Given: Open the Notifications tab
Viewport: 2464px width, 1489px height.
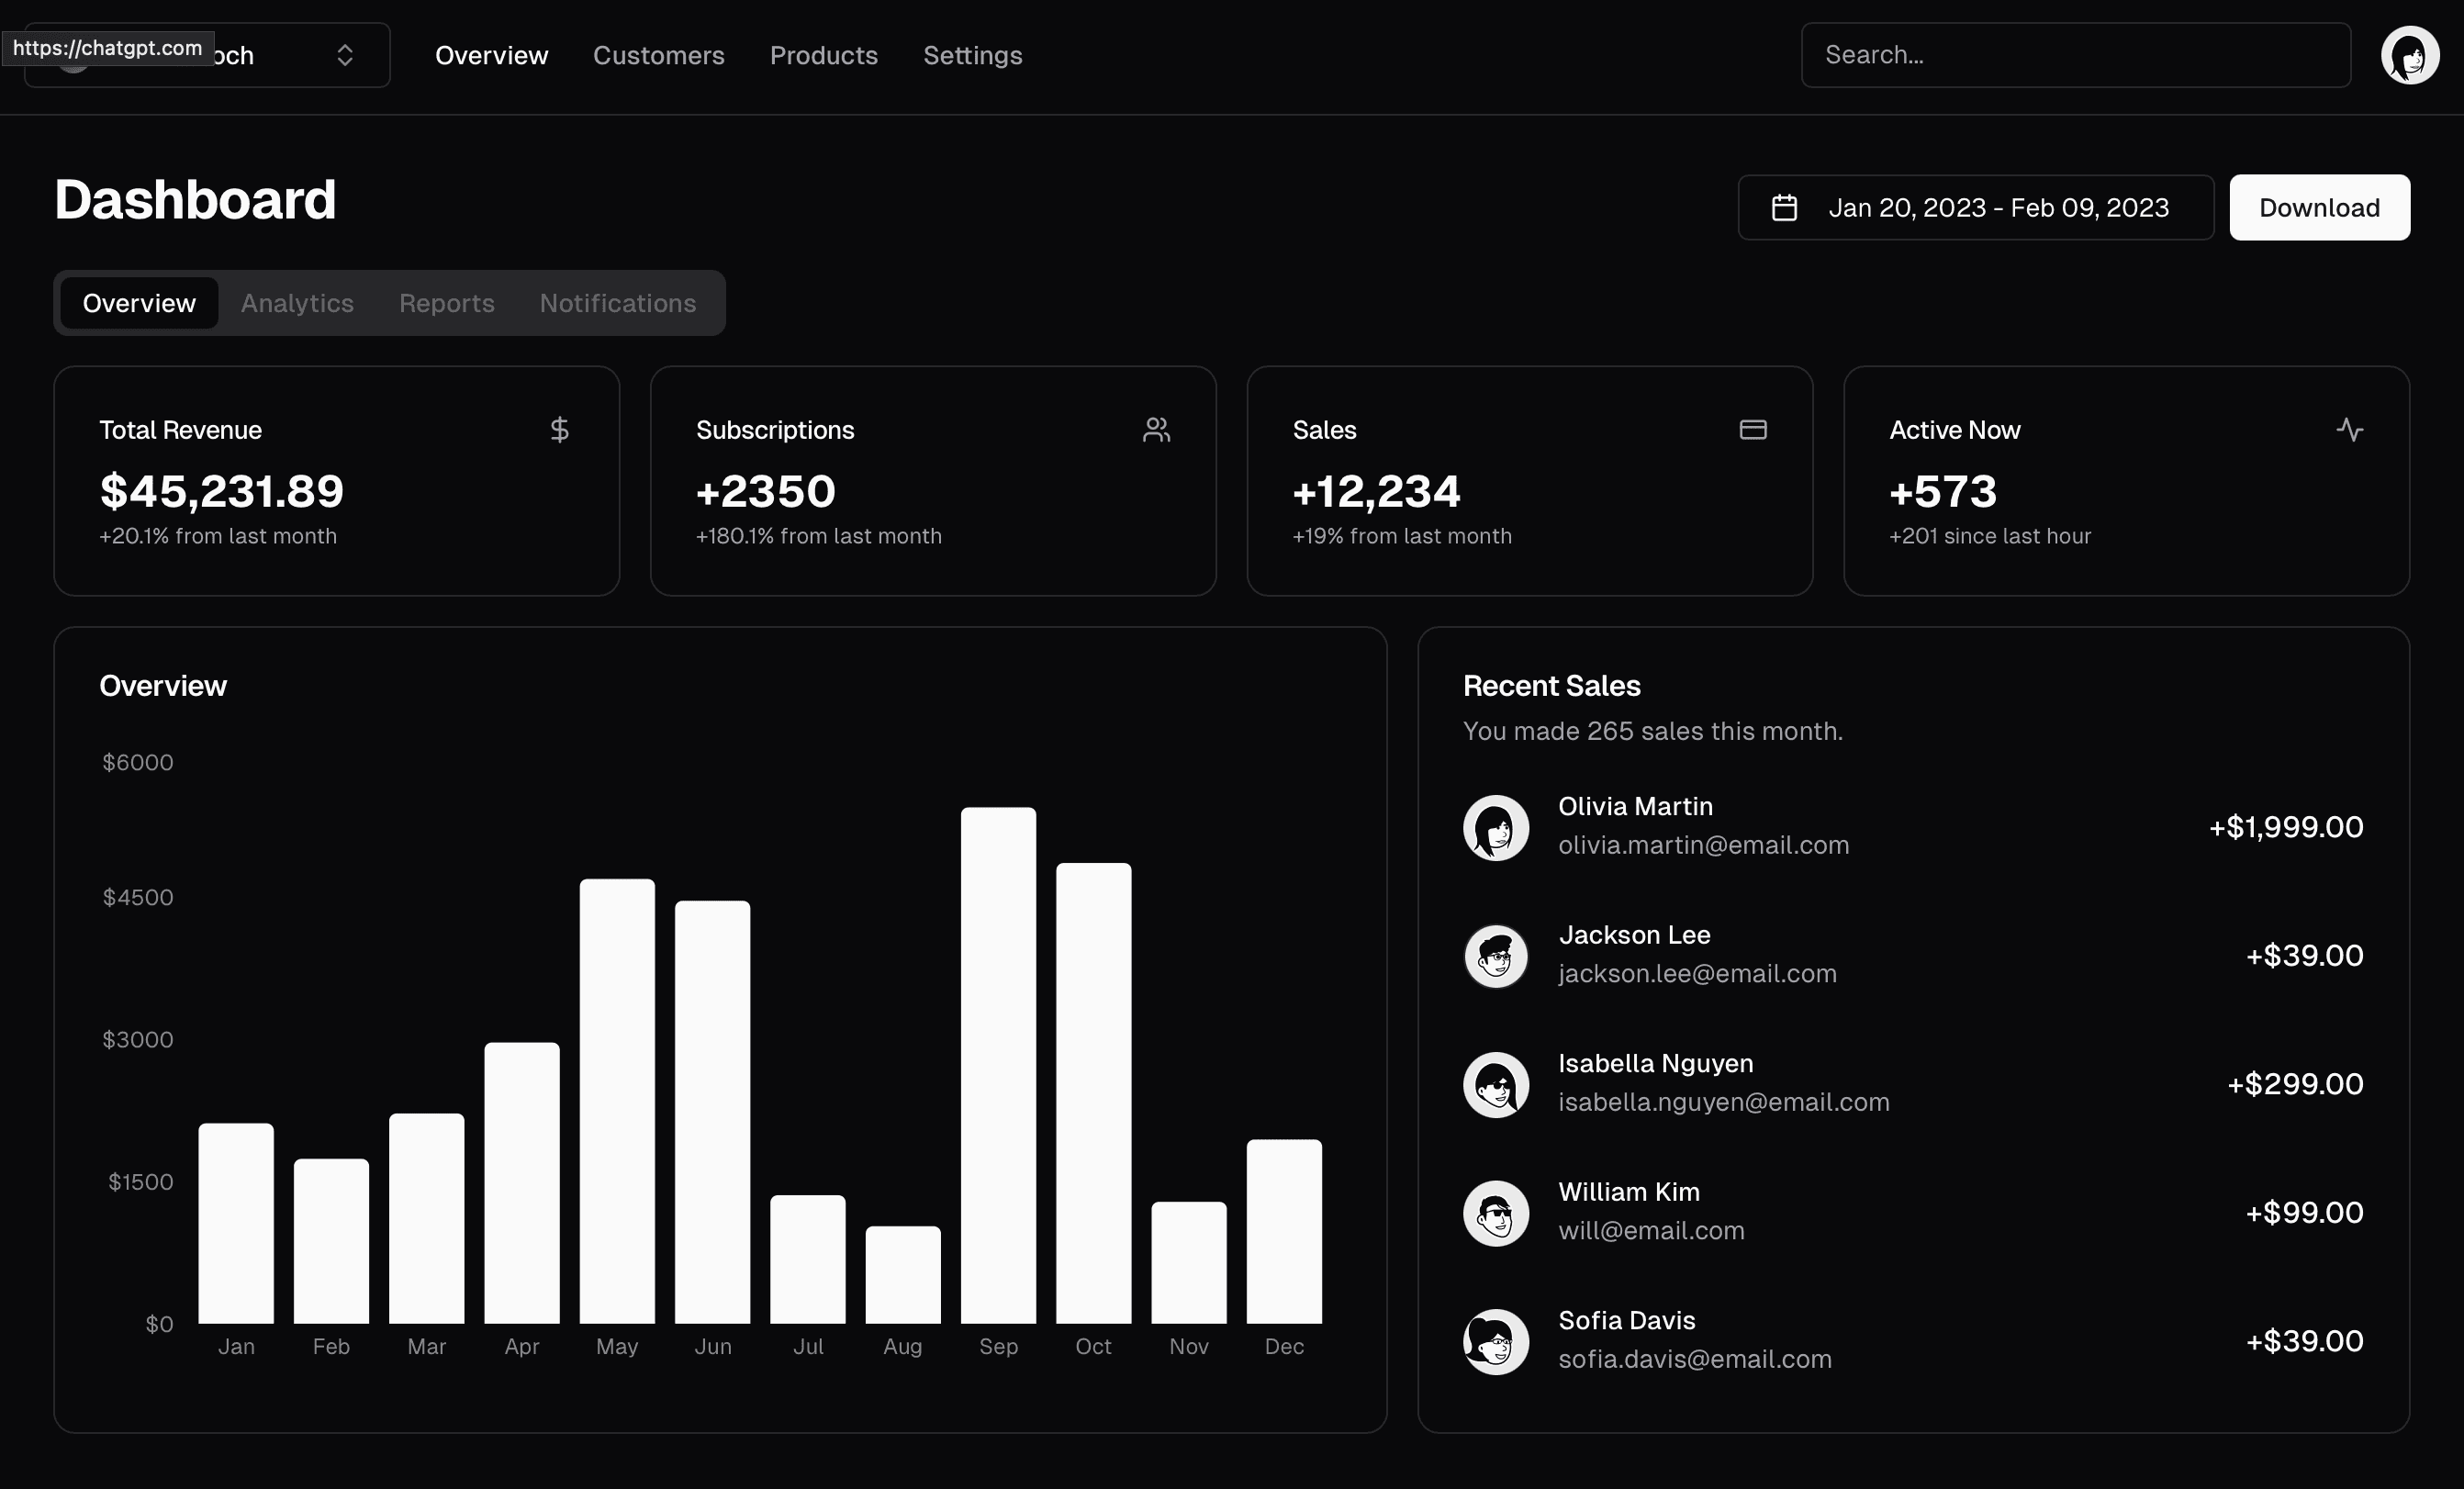Looking at the screenshot, I should tap(617, 303).
